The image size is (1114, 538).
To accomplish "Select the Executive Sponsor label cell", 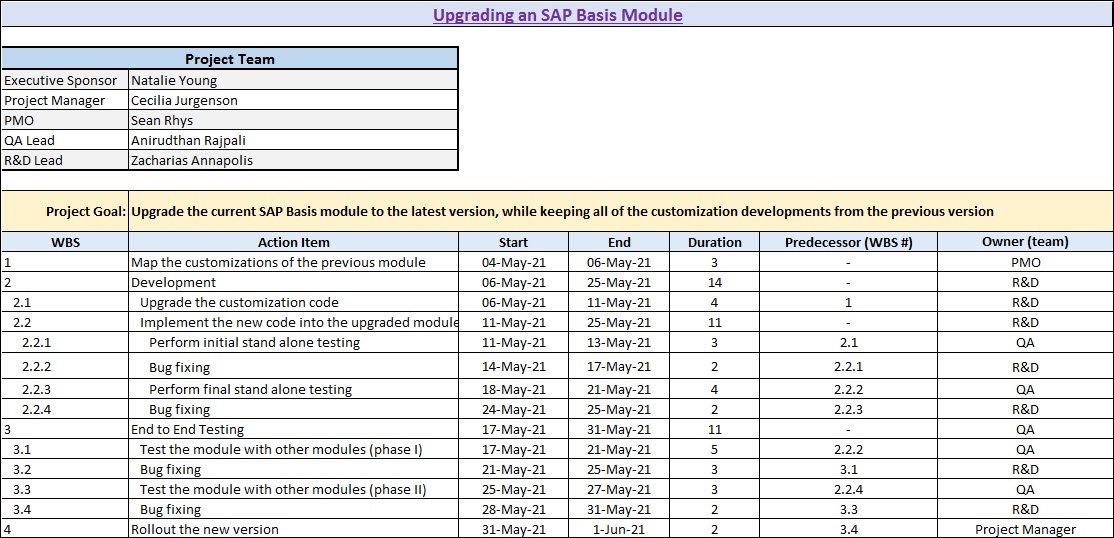I will click(x=65, y=80).
